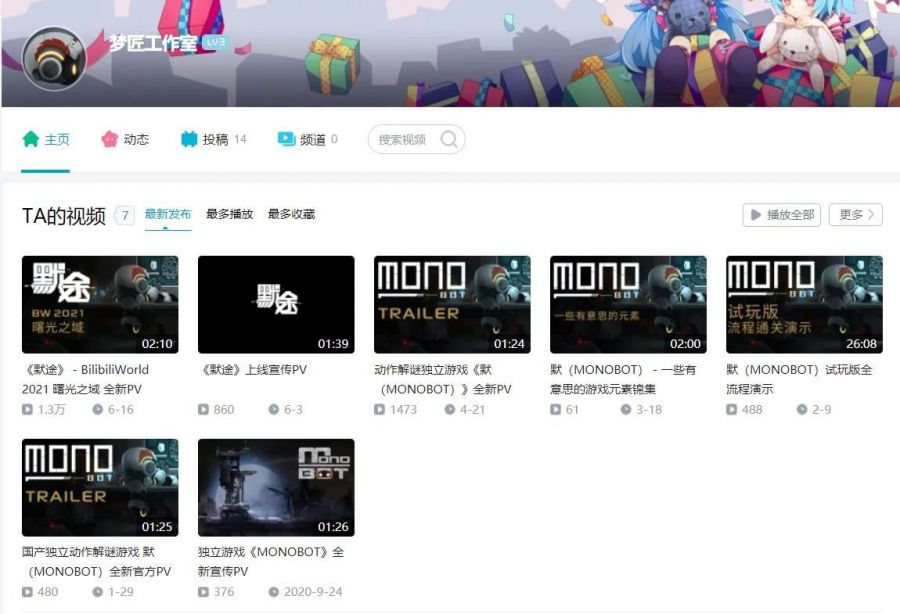Sort videos by 最多收藏
The width and height of the screenshot is (900, 614).
click(x=292, y=215)
